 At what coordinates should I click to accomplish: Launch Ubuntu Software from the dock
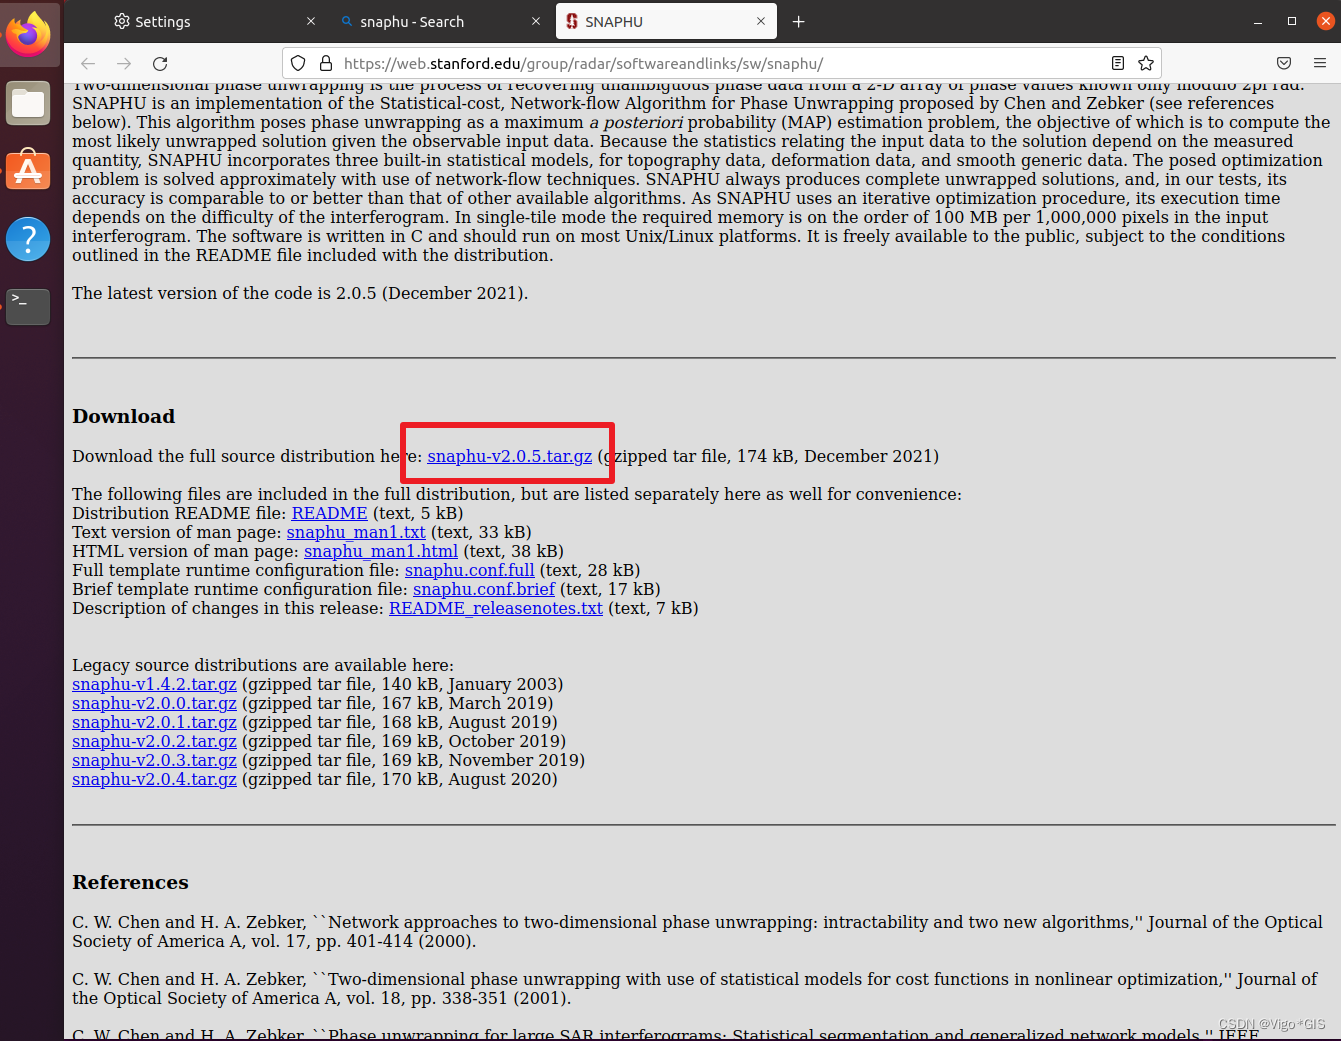(28, 171)
